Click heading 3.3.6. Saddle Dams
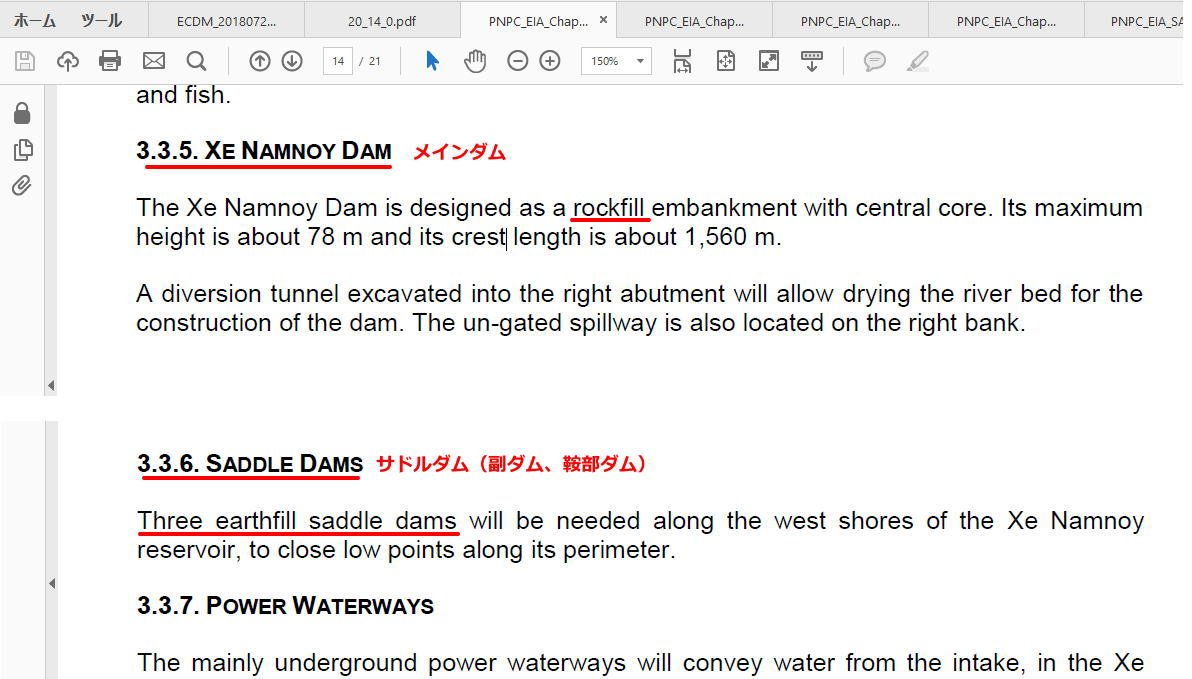The height and width of the screenshot is (679, 1192). tap(250, 464)
